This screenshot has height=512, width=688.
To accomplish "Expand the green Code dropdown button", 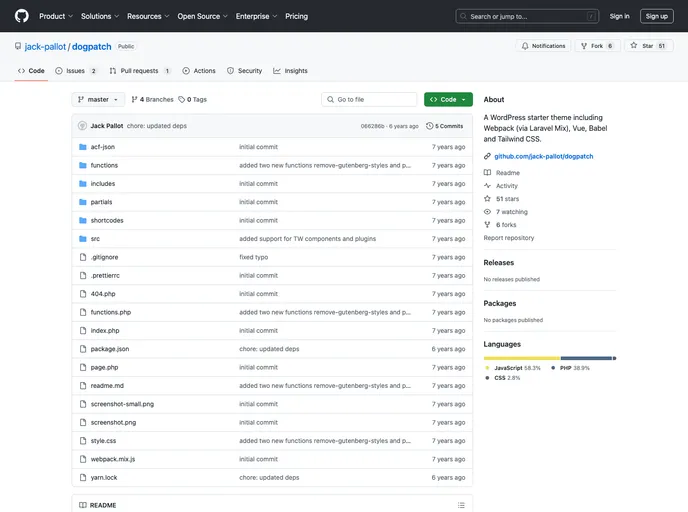I will point(448,100).
